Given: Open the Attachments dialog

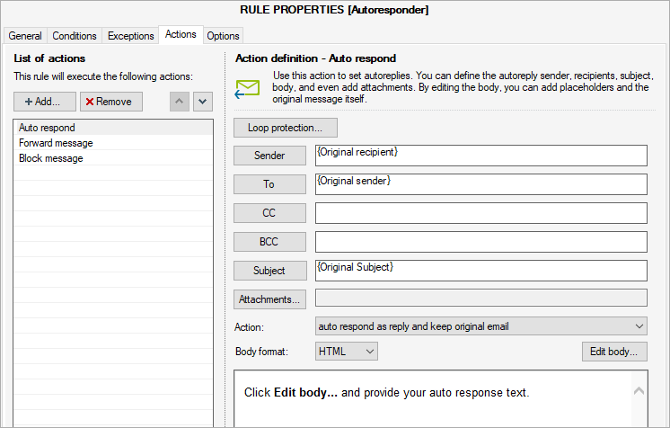Looking at the screenshot, I should (270, 299).
